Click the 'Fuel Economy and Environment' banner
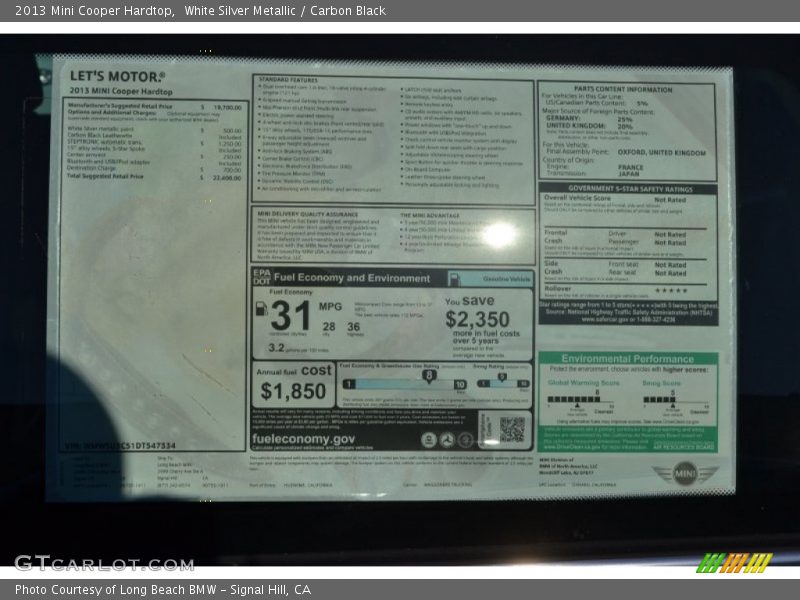Screen dimensions: 800x600 pos(352,278)
